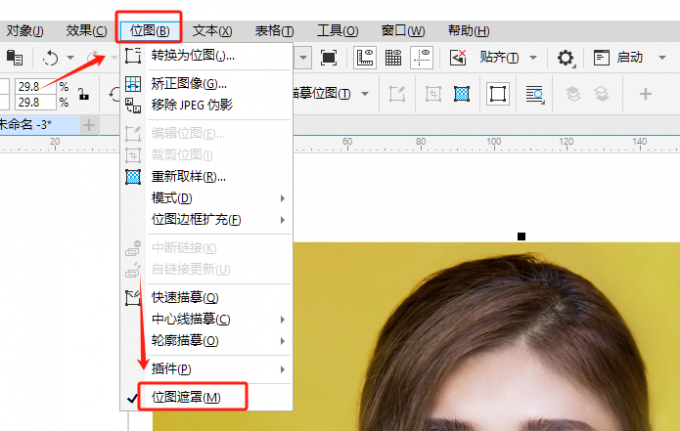Switch to the 未命名 -3* document tab

37,125
